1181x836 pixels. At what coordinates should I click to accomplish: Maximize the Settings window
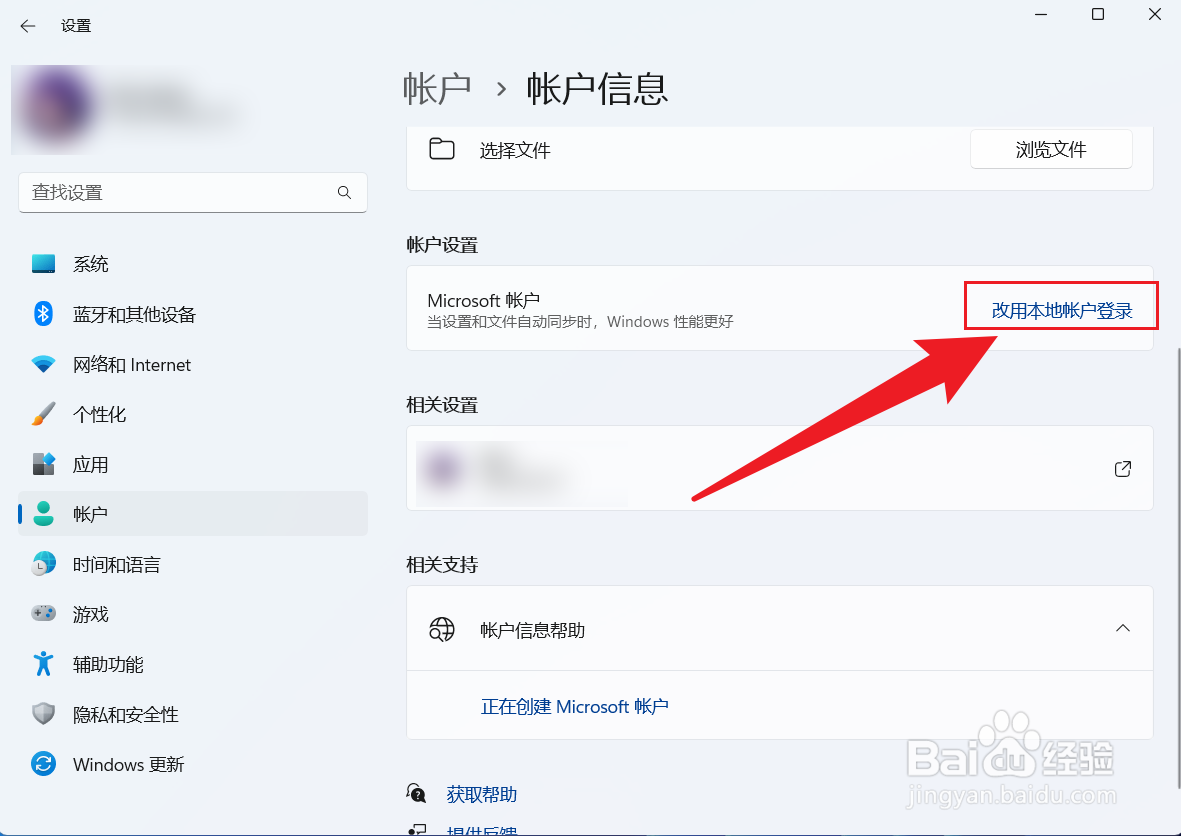tap(1098, 14)
